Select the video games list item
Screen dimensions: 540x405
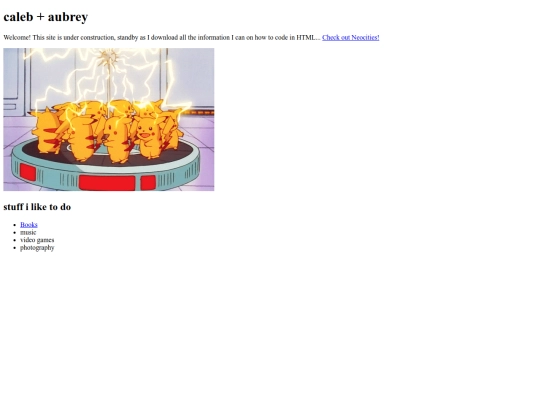(x=37, y=240)
